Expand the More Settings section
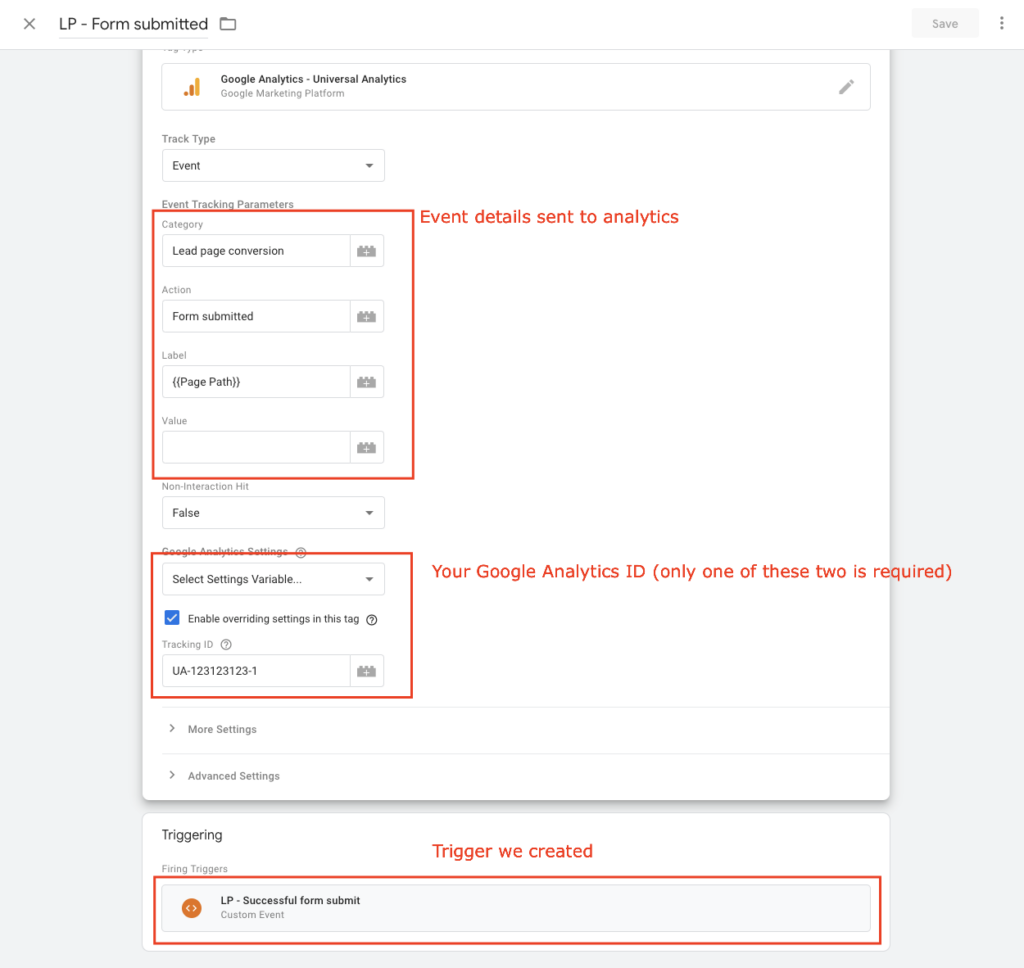The width and height of the screenshot is (1024, 968). (x=222, y=729)
